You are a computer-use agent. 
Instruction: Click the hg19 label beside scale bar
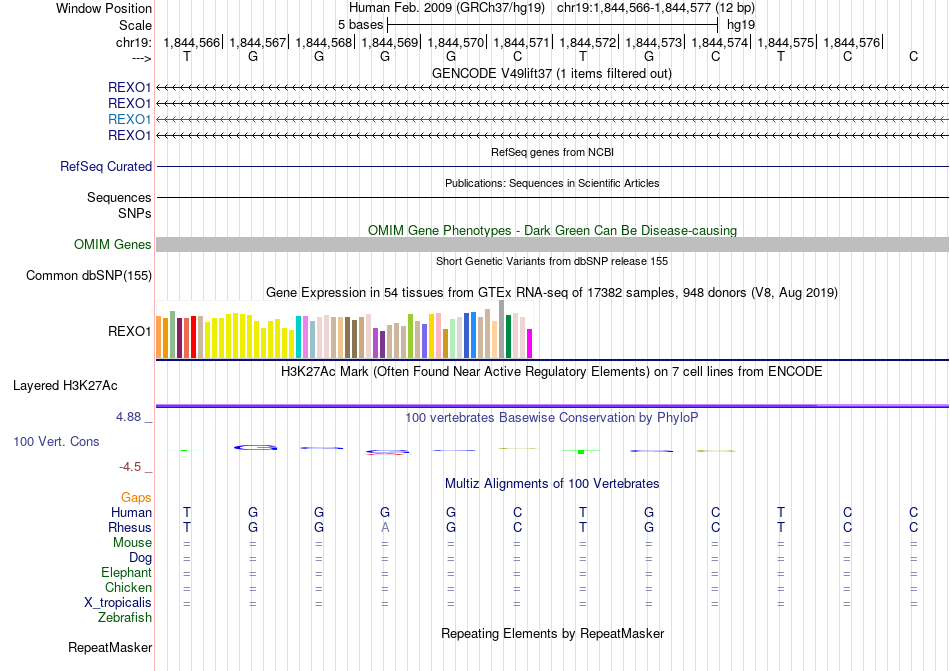(741, 25)
